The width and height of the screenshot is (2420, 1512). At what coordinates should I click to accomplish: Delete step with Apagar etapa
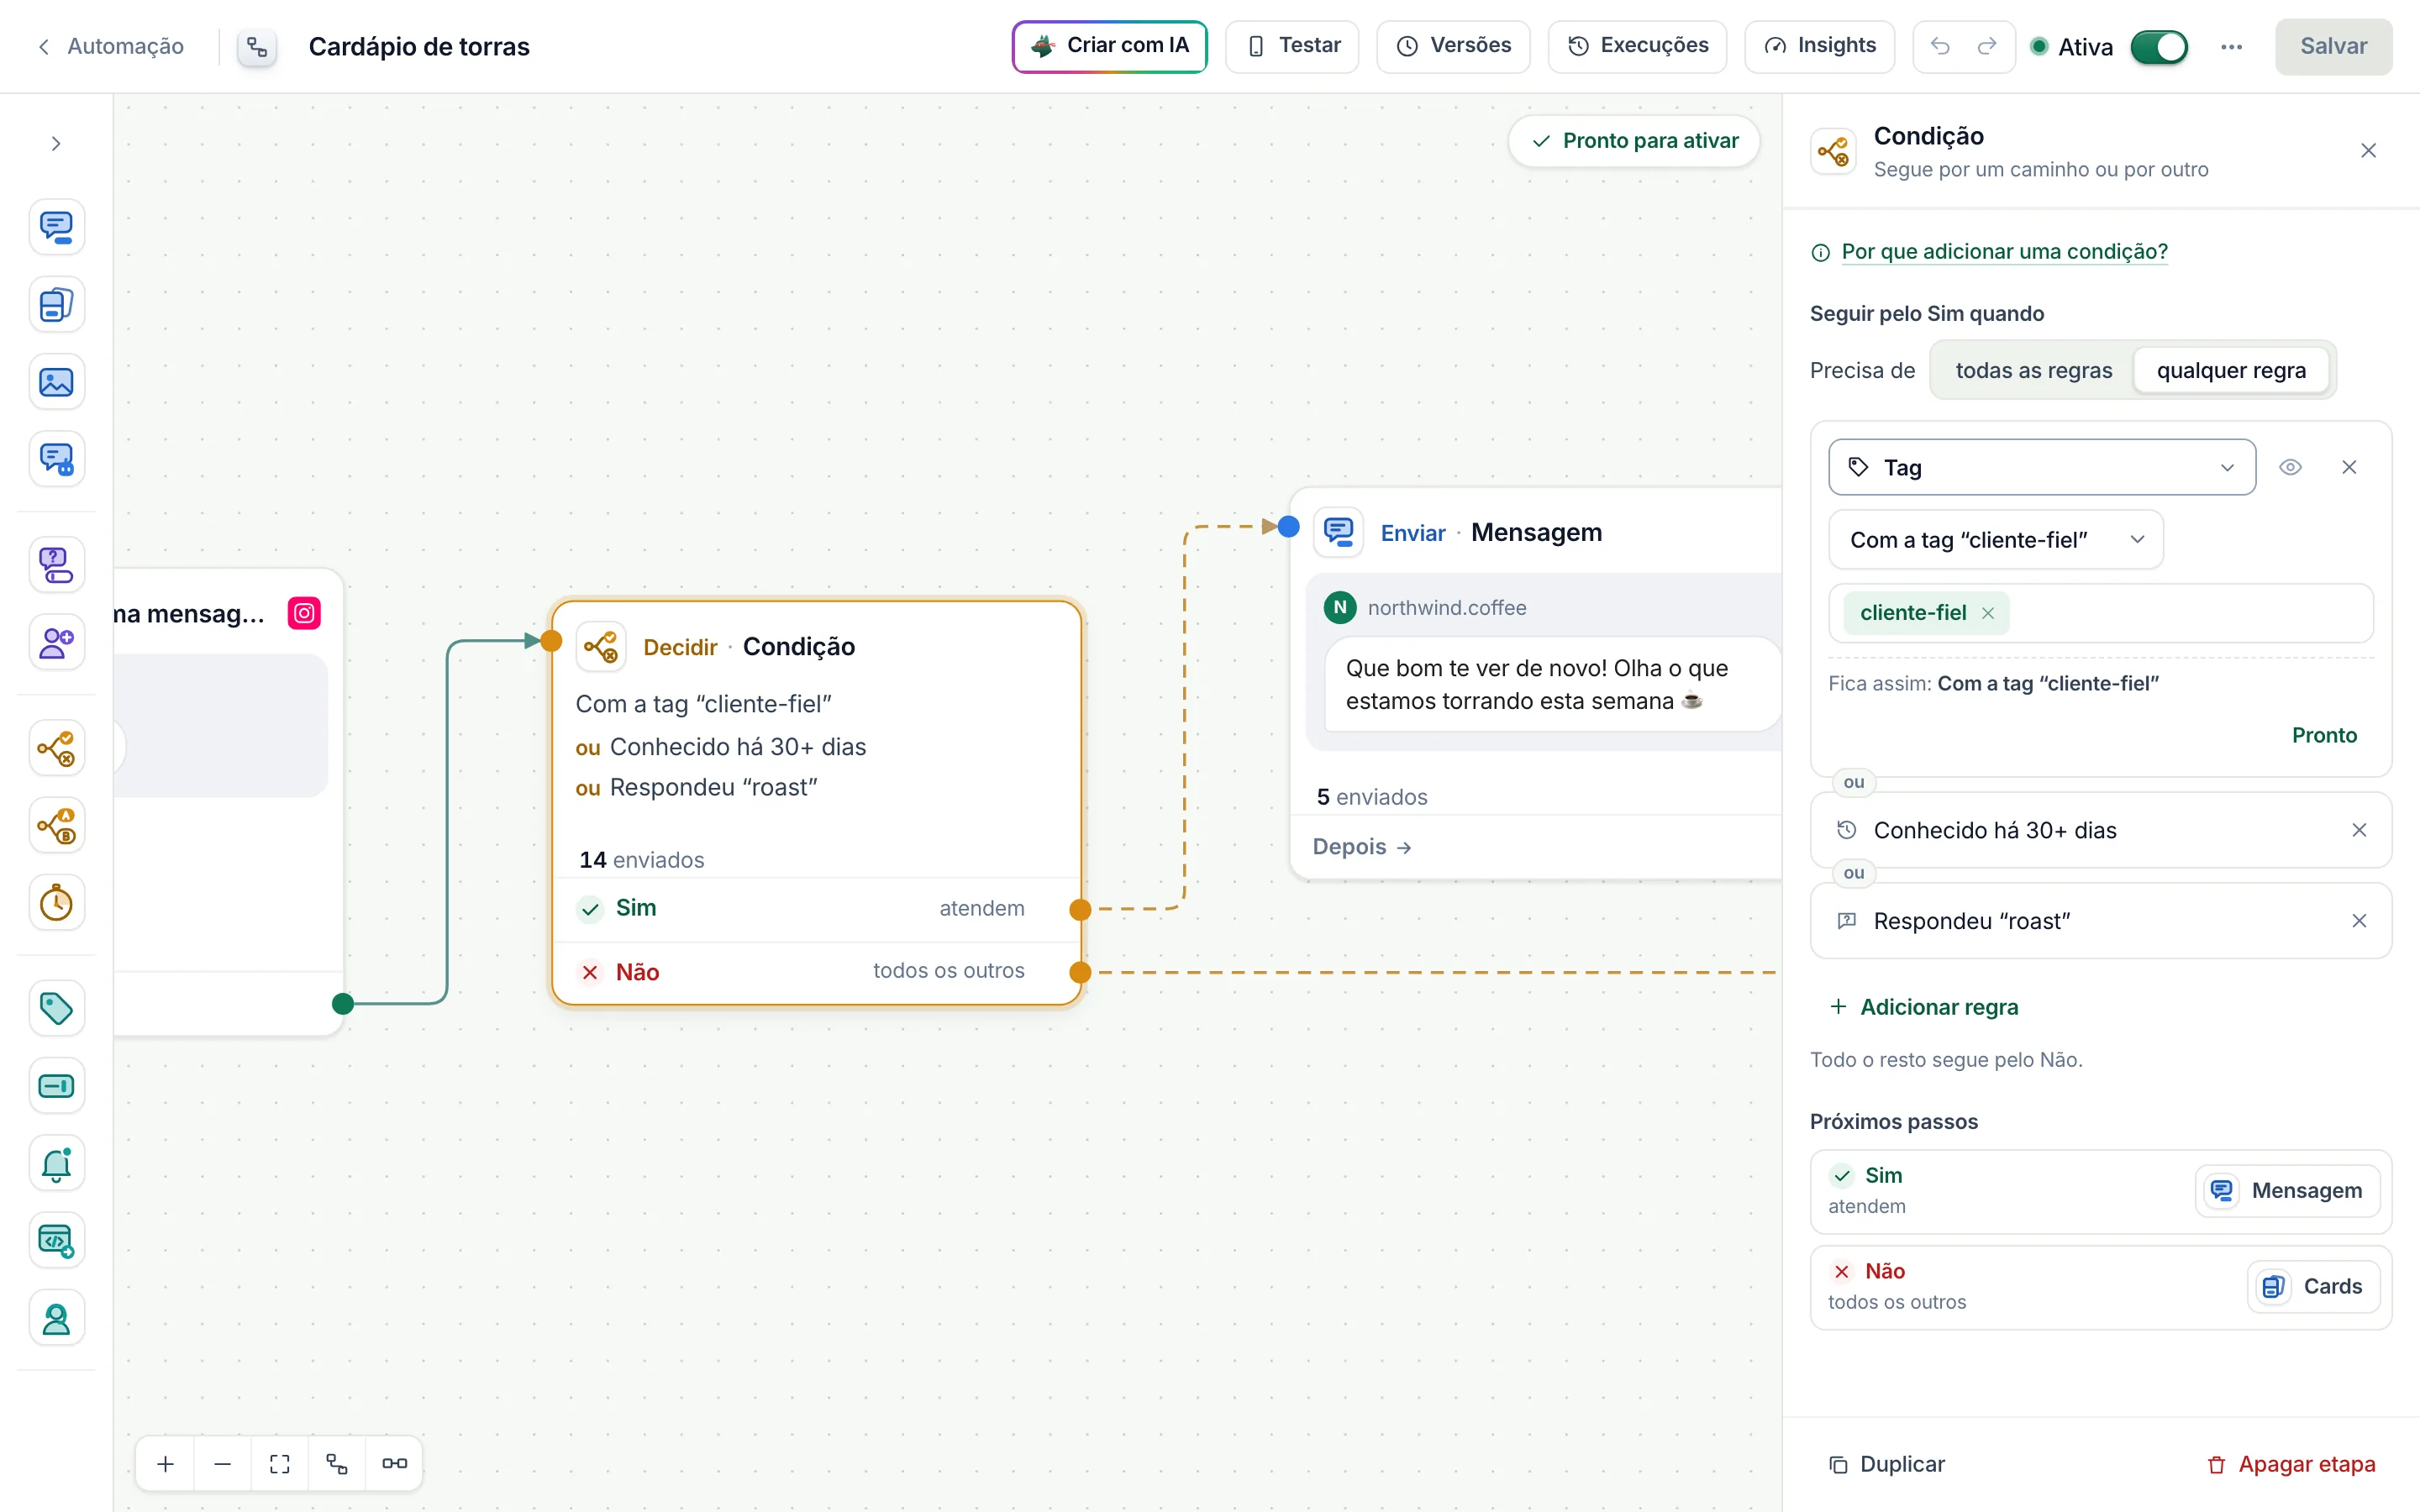[x=2291, y=1464]
